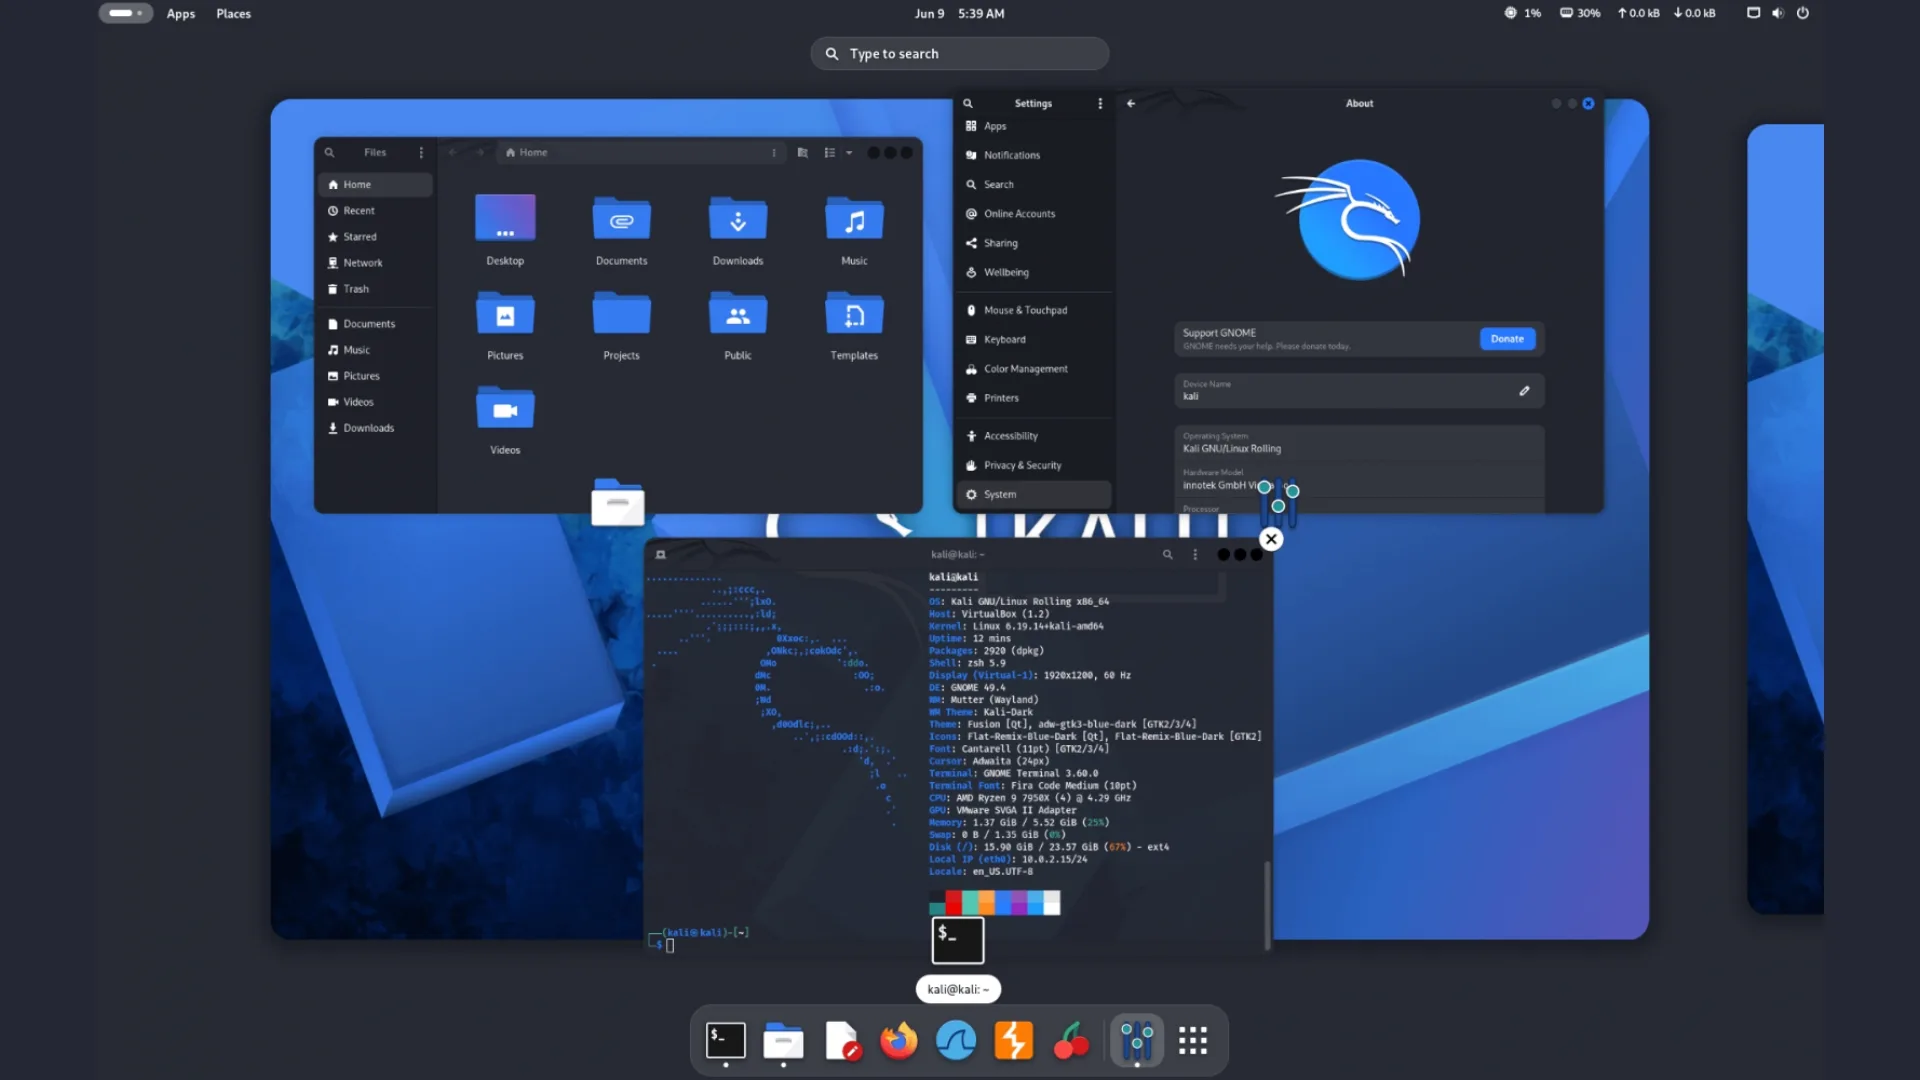Select Wellbeing in Settings sidebar
This screenshot has height=1080, width=1920.
pos(1034,272)
